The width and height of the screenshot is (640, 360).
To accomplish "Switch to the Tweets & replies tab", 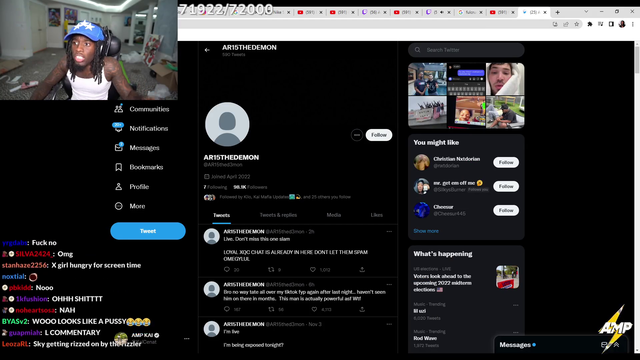I will click(x=278, y=215).
